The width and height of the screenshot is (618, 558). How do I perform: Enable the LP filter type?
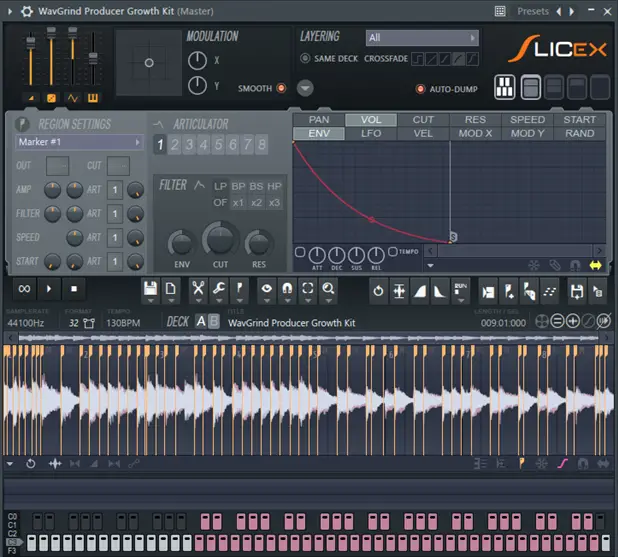(220, 186)
